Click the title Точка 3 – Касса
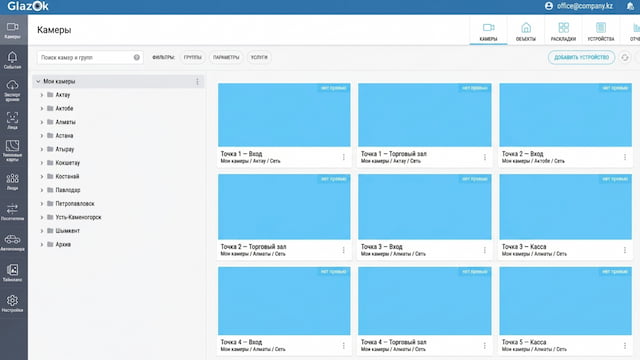 (524, 247)
